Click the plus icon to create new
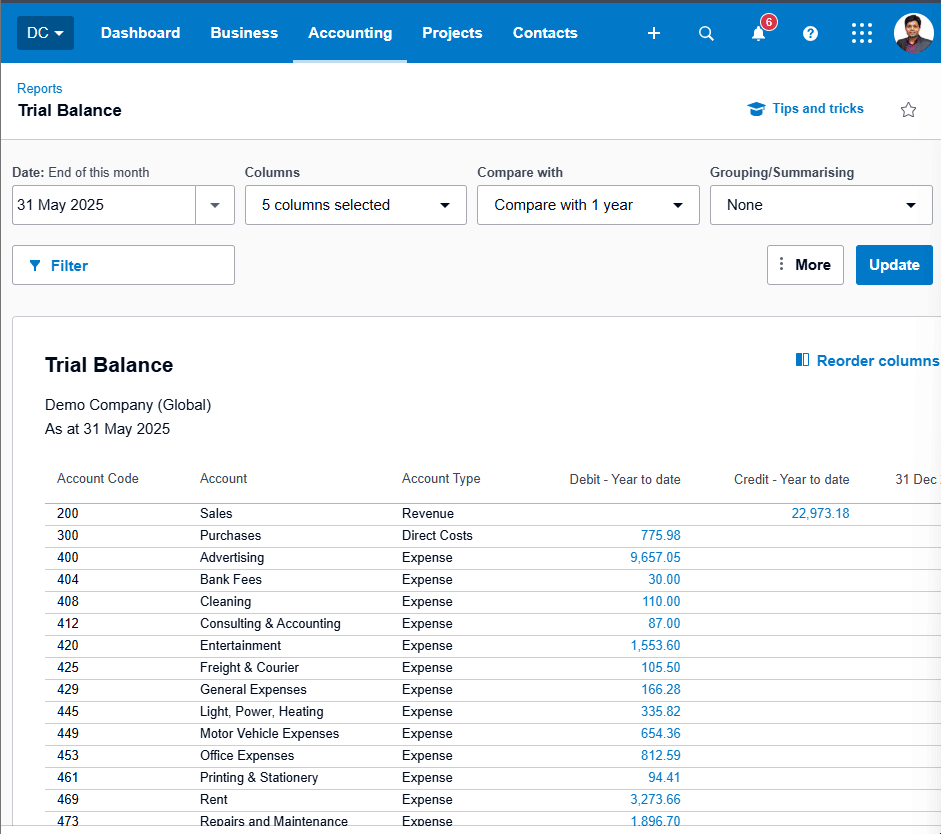Image resolution: width=941 pixels, height=834 pixels. pos(654,33)
